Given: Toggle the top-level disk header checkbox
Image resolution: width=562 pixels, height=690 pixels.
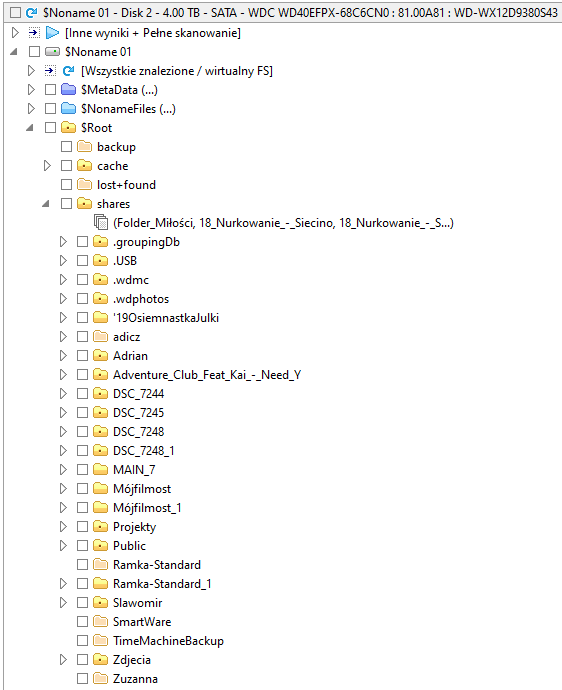Looking at the screenshot, I should pos(15,13).
